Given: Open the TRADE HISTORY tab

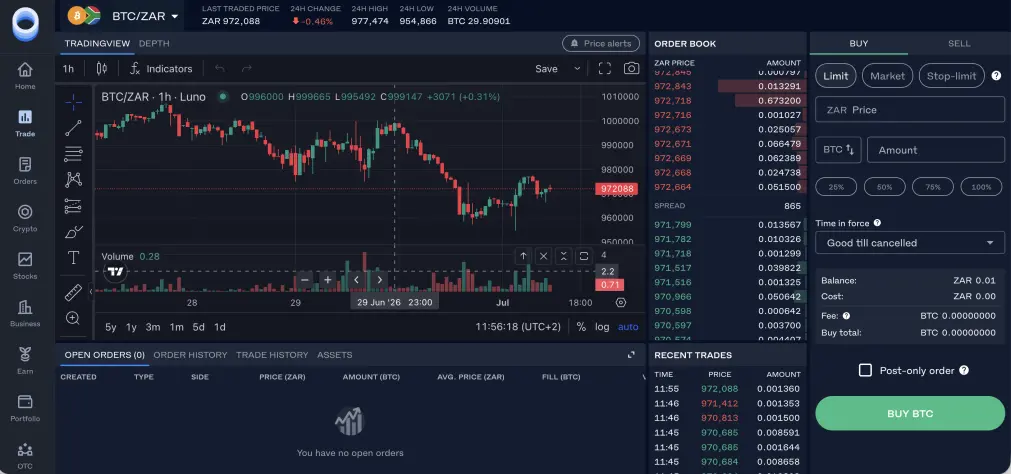Looking at the screenshot, I should [272, 355].
